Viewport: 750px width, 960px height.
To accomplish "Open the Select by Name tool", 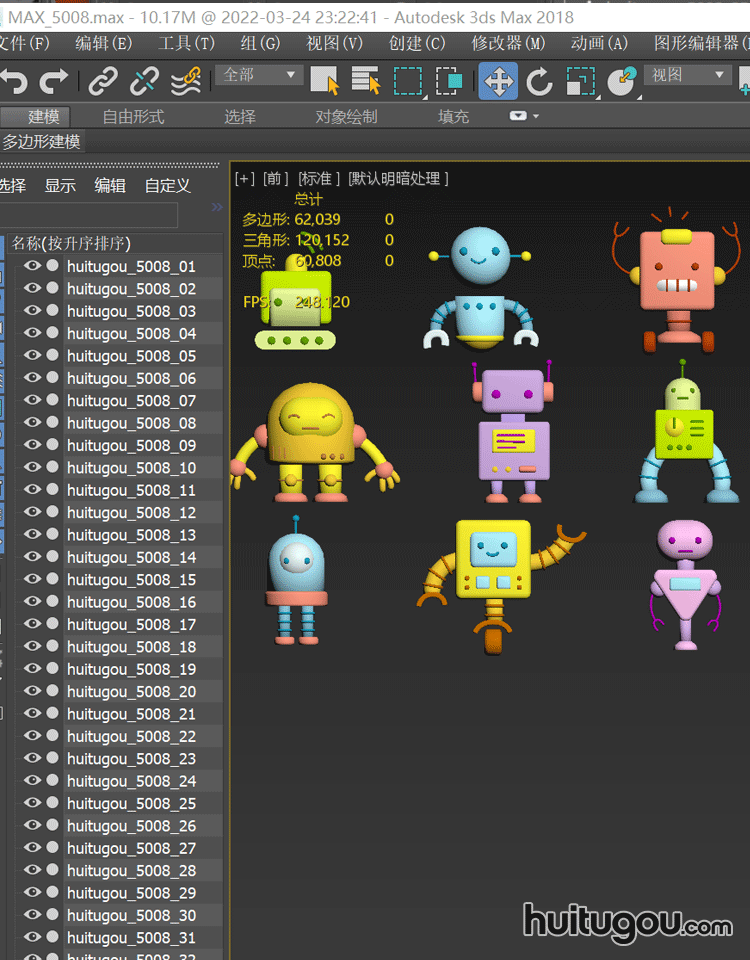I will pos(366,81).
